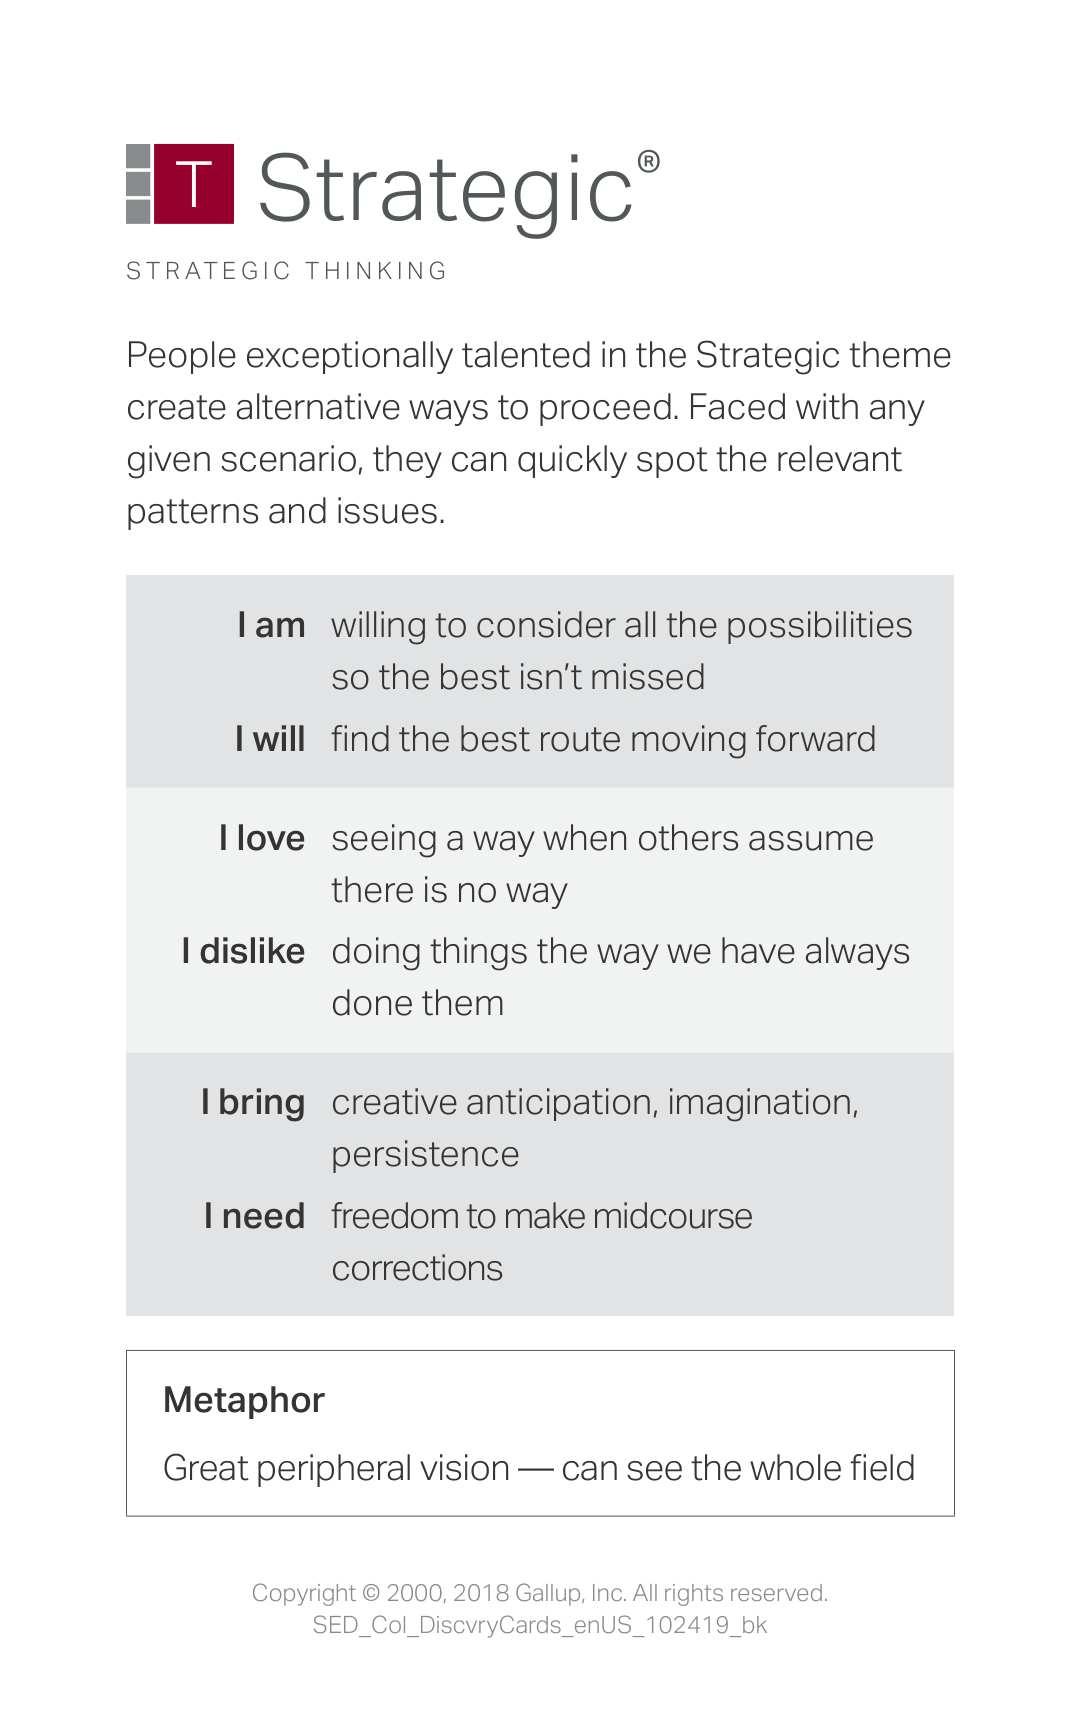Select the "I will" label
The width and height of the screenshot is (1080, 1728).
pos(270,739)
